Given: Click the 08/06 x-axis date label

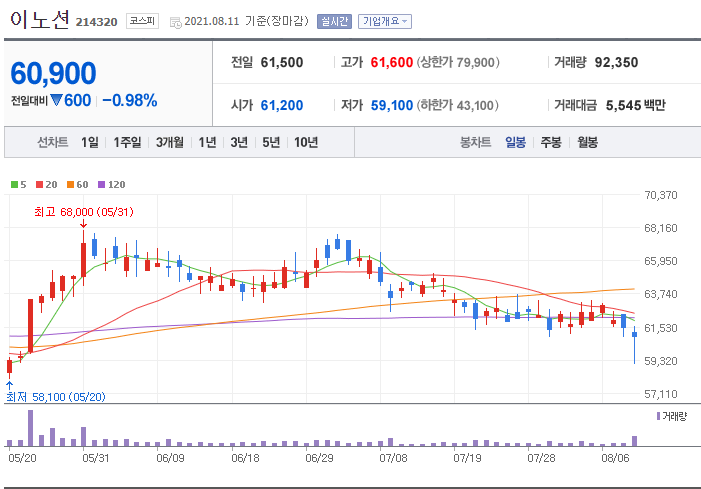Looking at the screenshot, I should (615, 458).
